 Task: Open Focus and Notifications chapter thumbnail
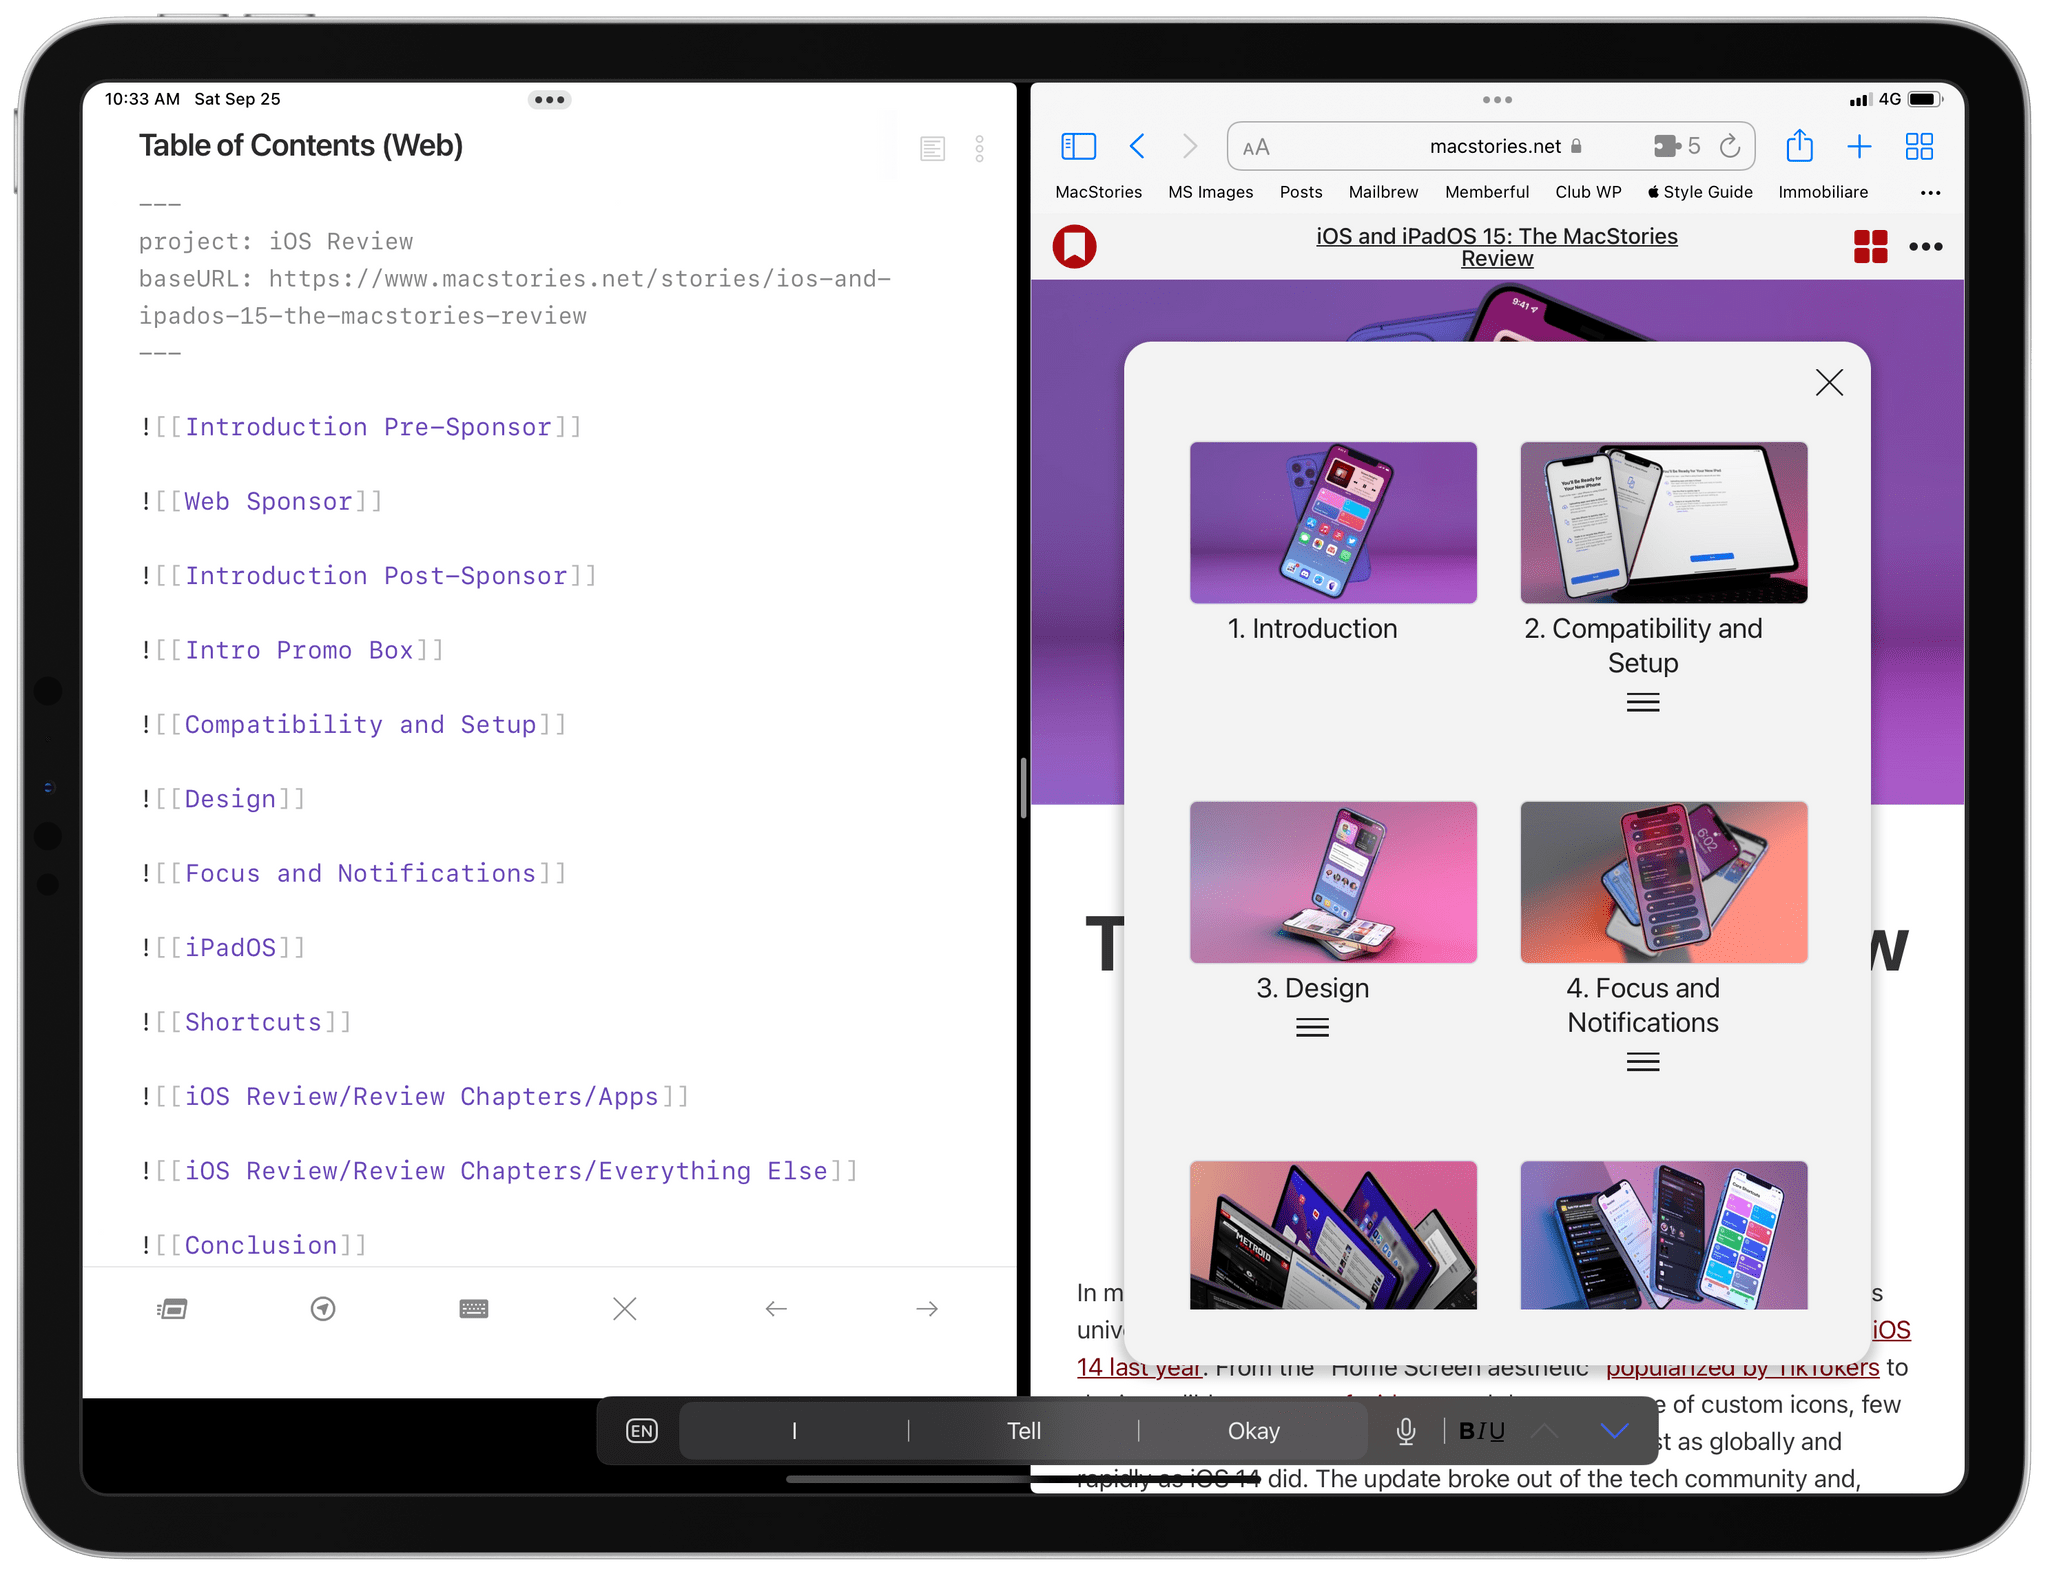pos(1664,882)
